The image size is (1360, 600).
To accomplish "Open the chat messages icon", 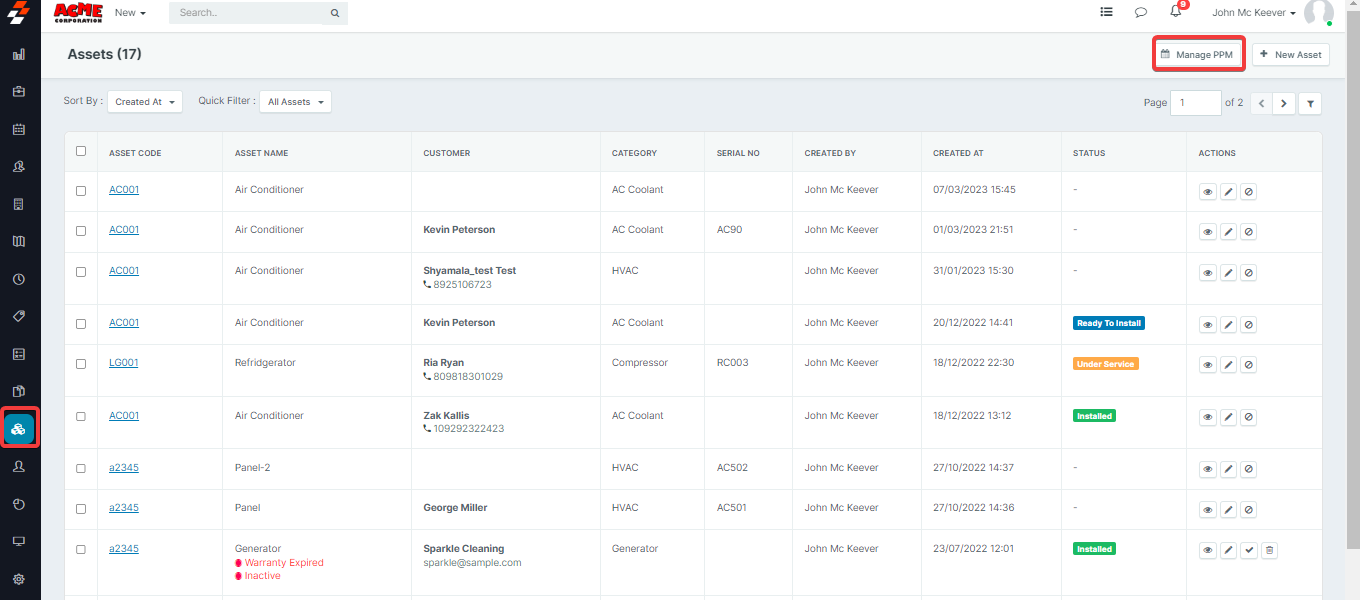I will click(x=1140, y=13).
